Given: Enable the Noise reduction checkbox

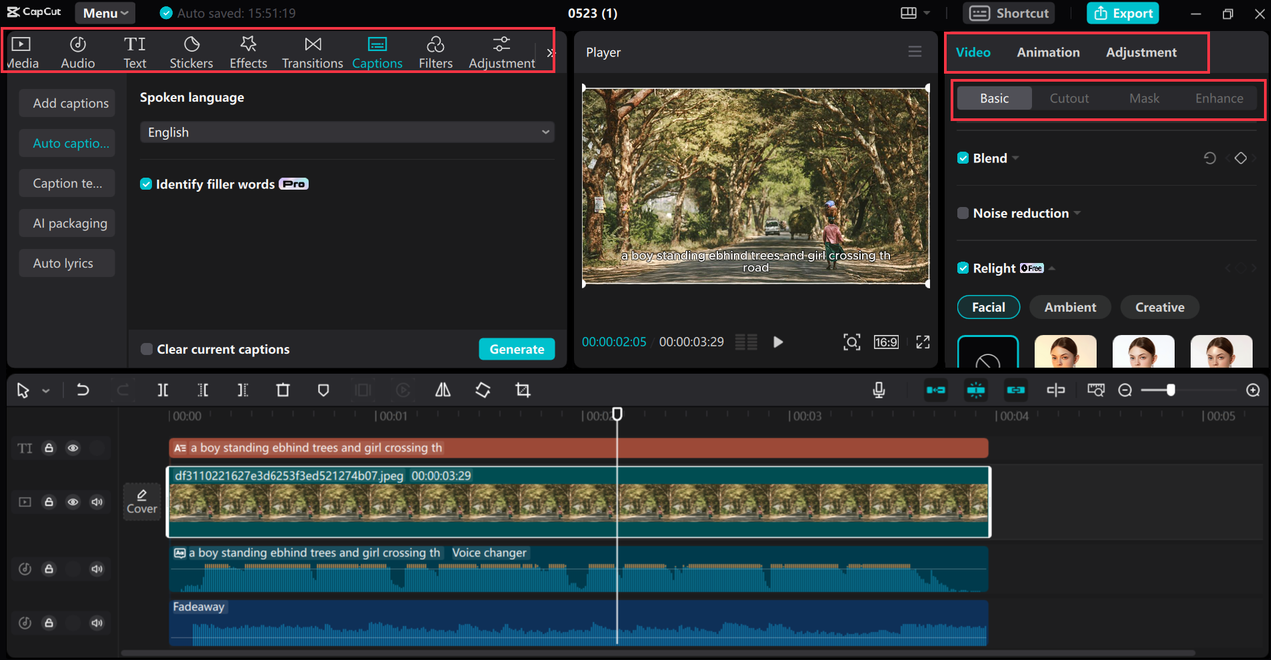Looking at the screenshot, I should [963, 213].
